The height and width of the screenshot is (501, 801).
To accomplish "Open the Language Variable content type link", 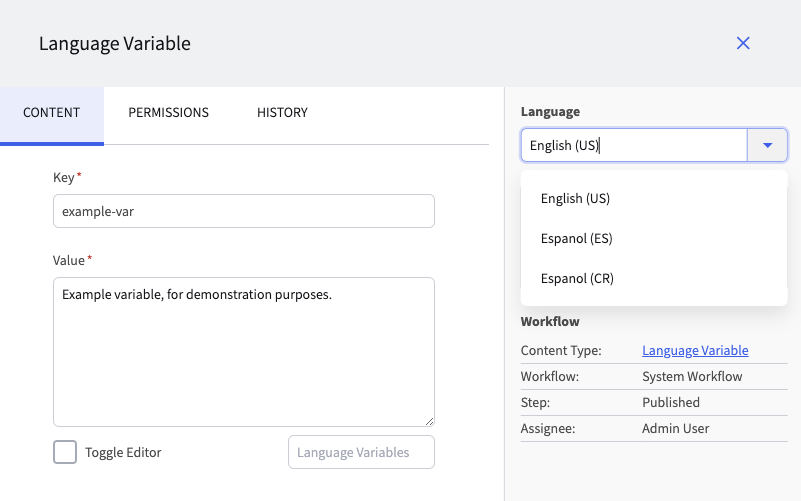I will 695,351.
